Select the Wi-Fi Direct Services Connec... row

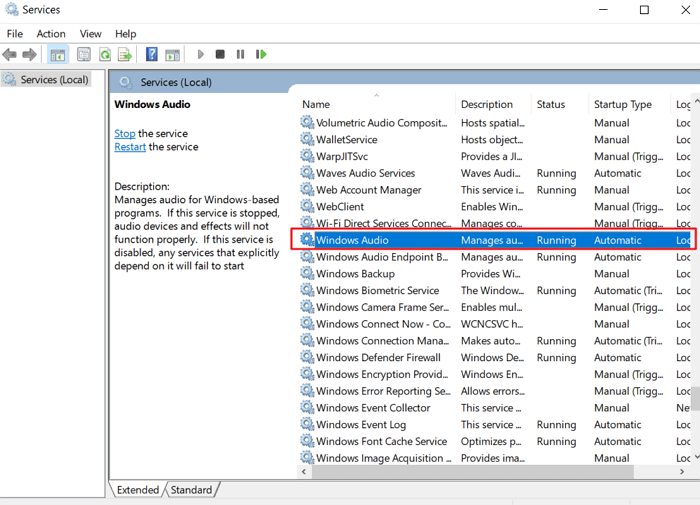pos(494,223)
